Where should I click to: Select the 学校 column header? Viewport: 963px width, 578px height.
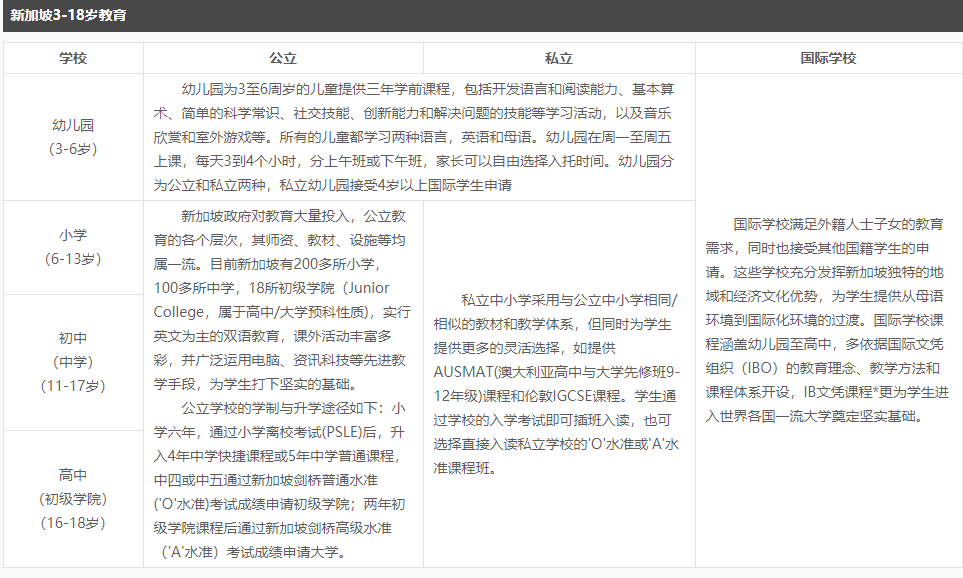[70, 57]
